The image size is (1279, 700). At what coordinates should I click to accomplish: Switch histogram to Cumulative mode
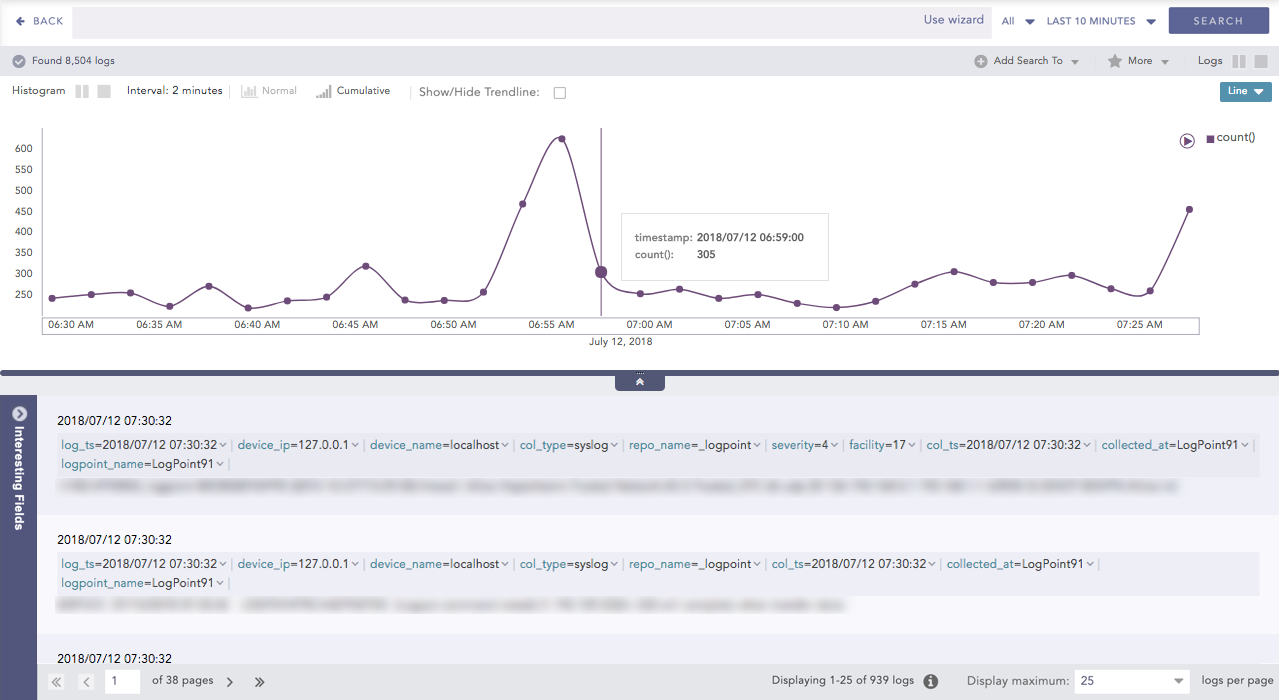[353, 91]
